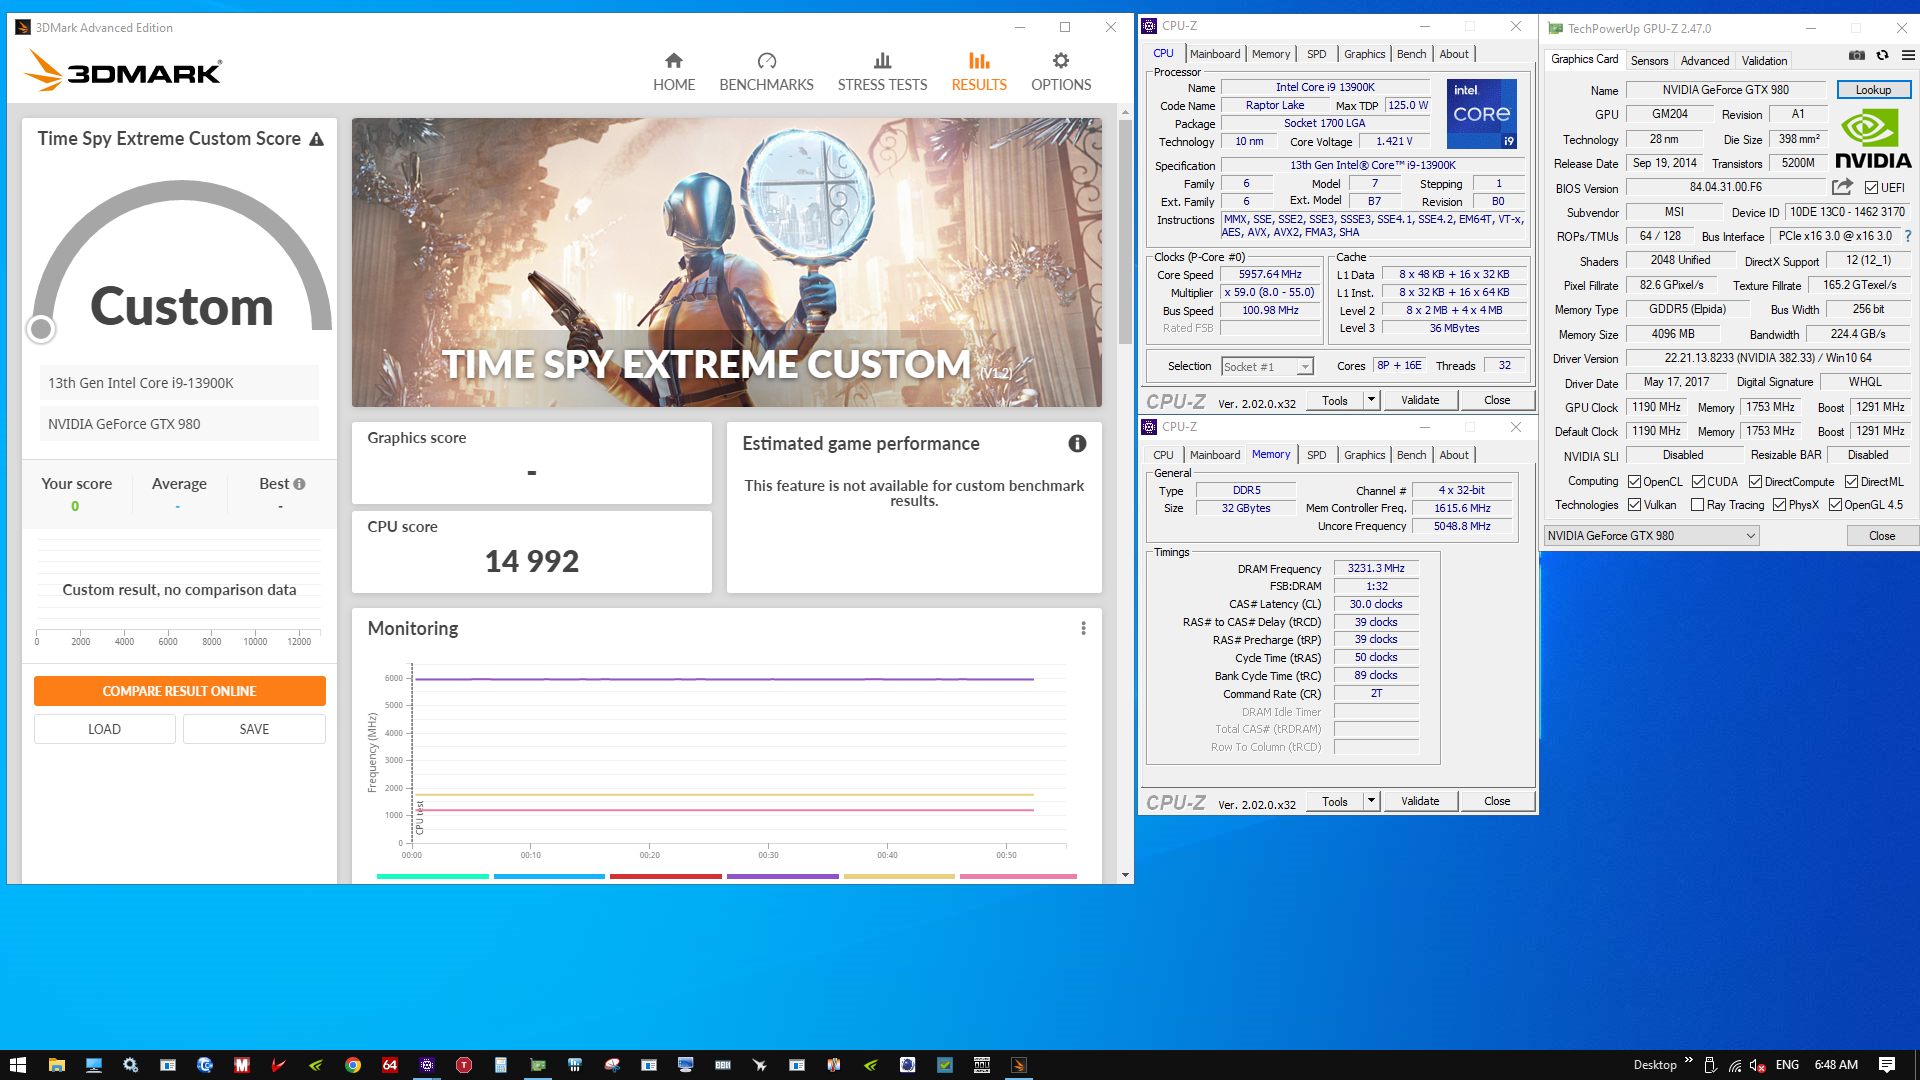Click the SAVE button in 3DMark
This screenshot has width=1920, height=1080.
(254, 729)
